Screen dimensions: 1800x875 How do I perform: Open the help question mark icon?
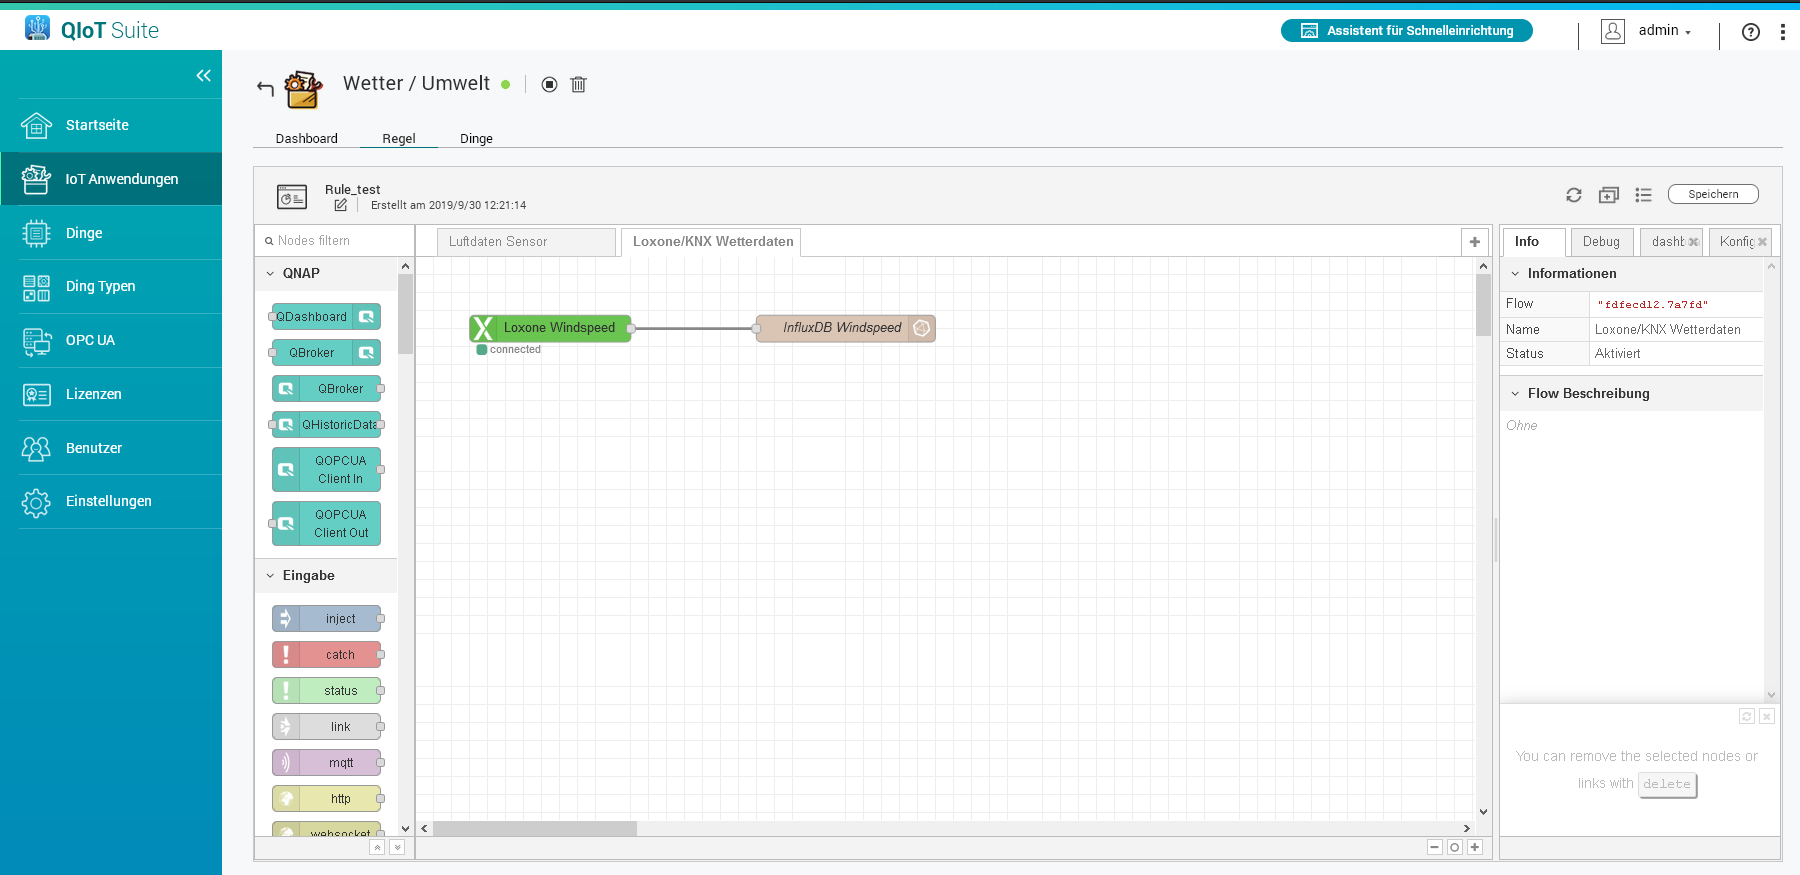[x=1751, y=32]
